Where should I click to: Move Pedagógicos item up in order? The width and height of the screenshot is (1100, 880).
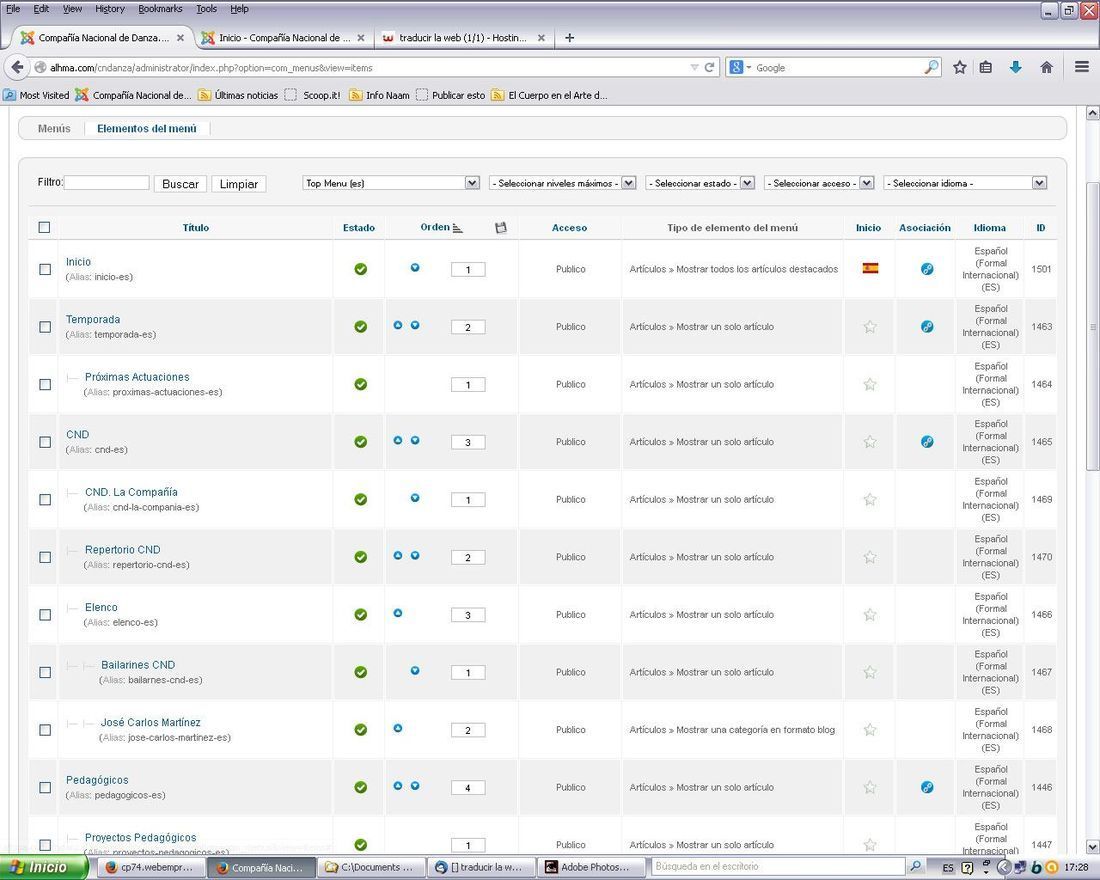click(398, 785)
